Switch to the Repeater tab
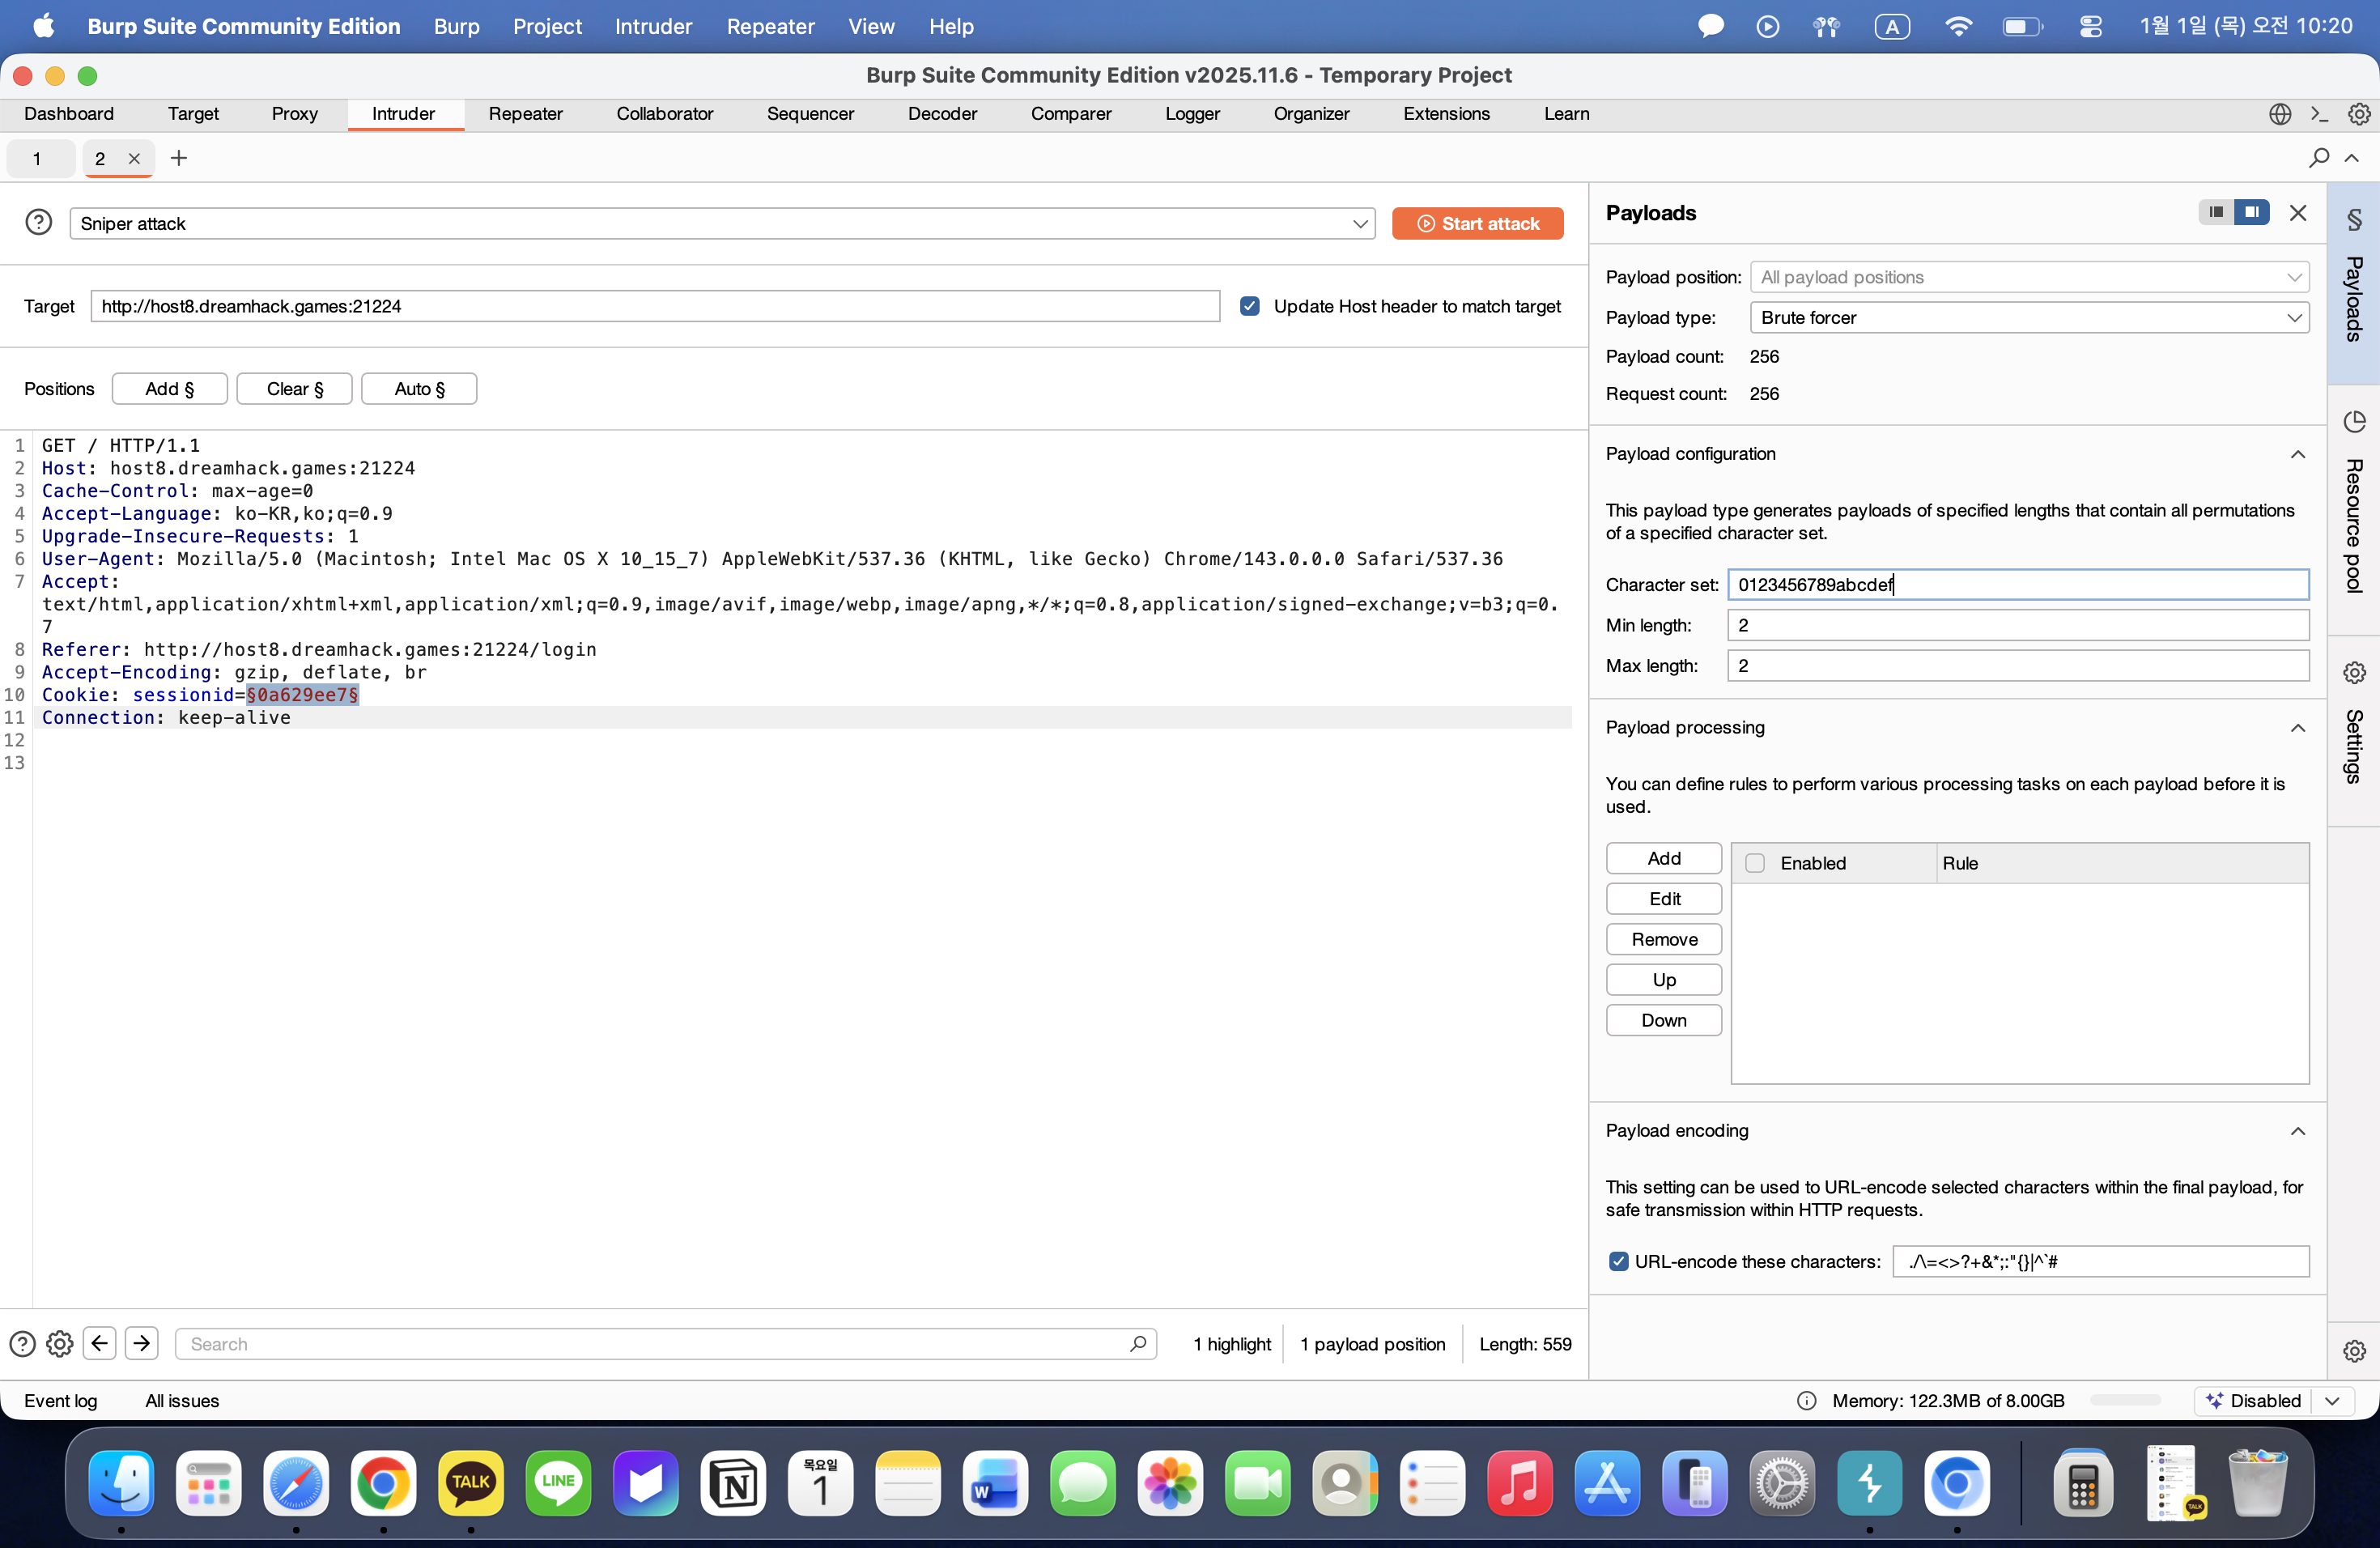Viewport: 2380px width, 1548px height. 525,114
